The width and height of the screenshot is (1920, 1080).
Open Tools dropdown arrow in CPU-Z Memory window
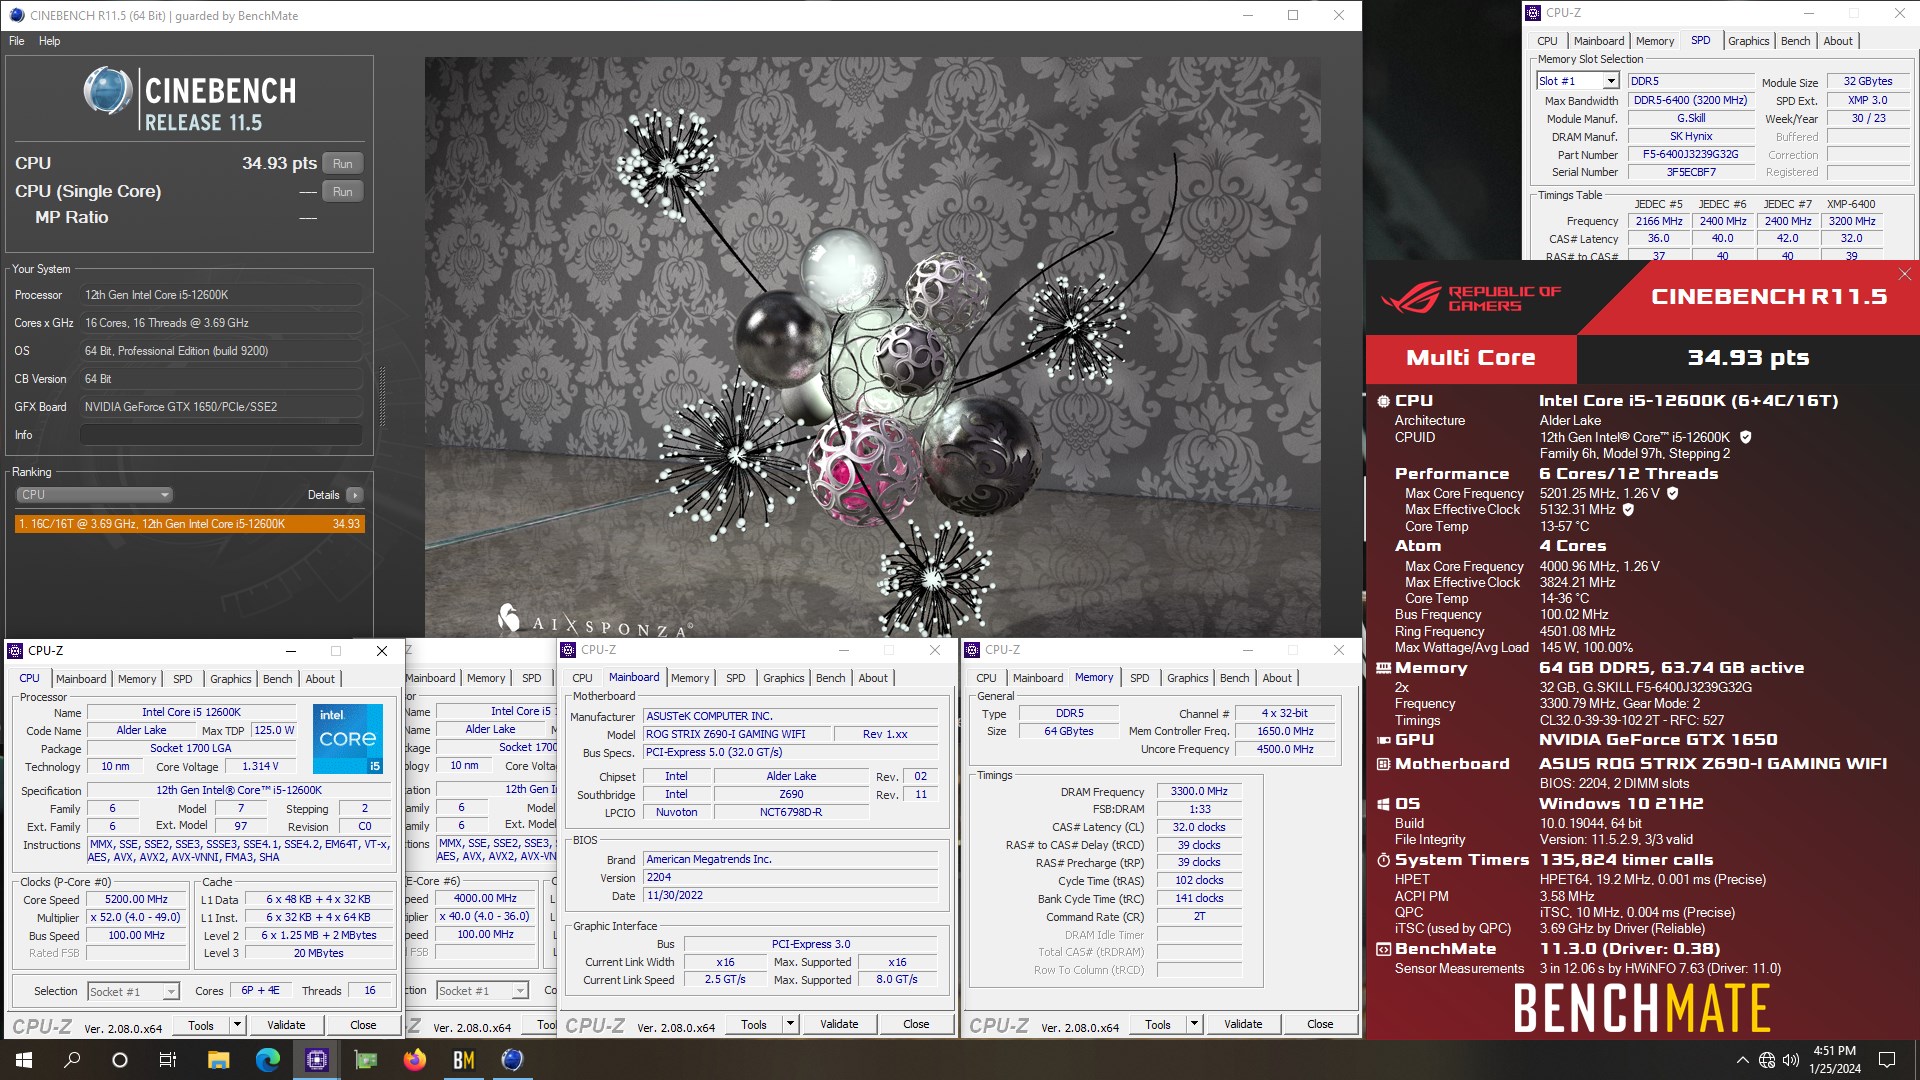(x=1194, y=1024)
